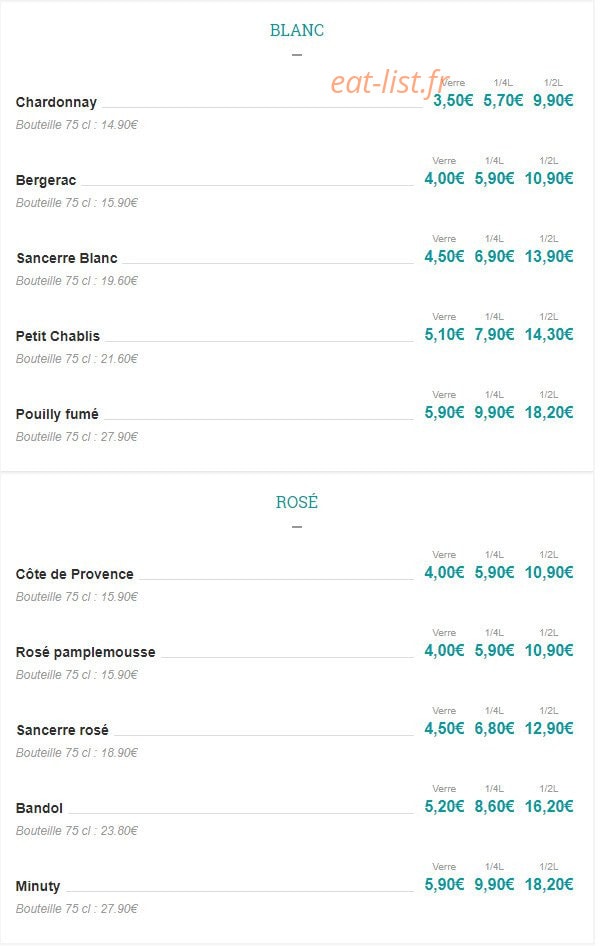This screenshot has height=946, width=608.
Task: Click Bandol glass price 5,20€
Action: pos(444,807)
